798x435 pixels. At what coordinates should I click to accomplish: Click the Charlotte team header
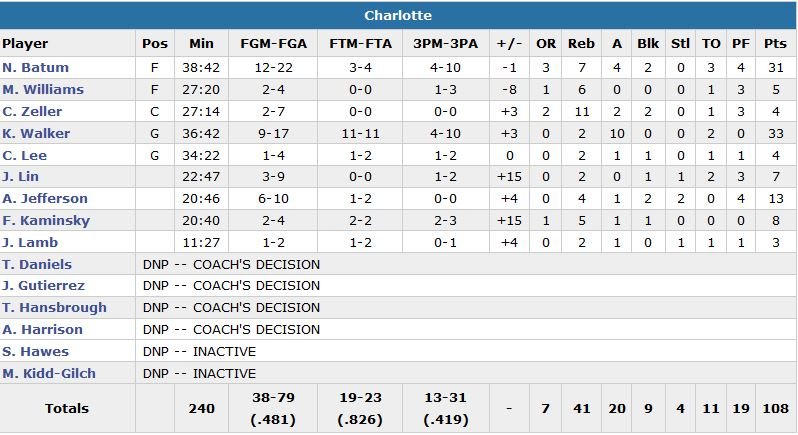pos(398,16)
